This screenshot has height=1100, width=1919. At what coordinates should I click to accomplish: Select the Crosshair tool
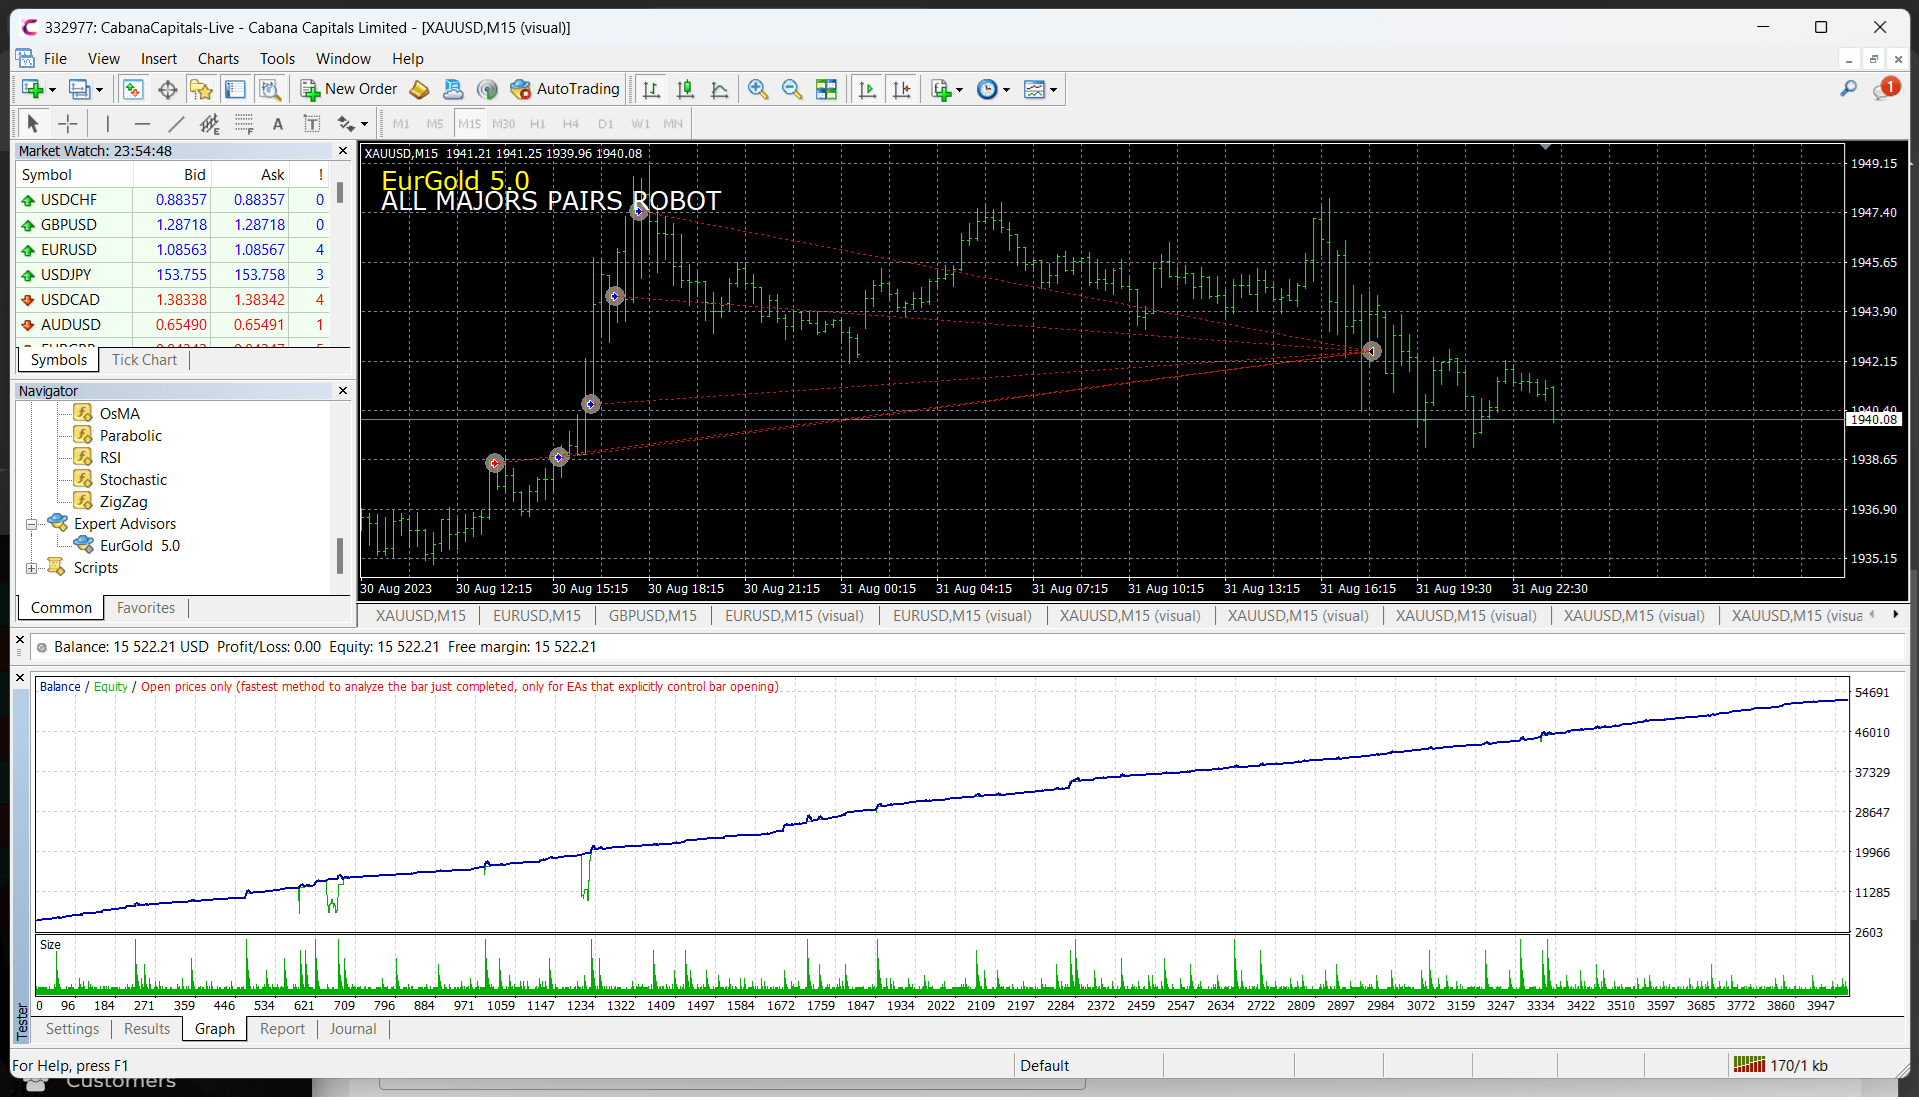tap(68, 124)
